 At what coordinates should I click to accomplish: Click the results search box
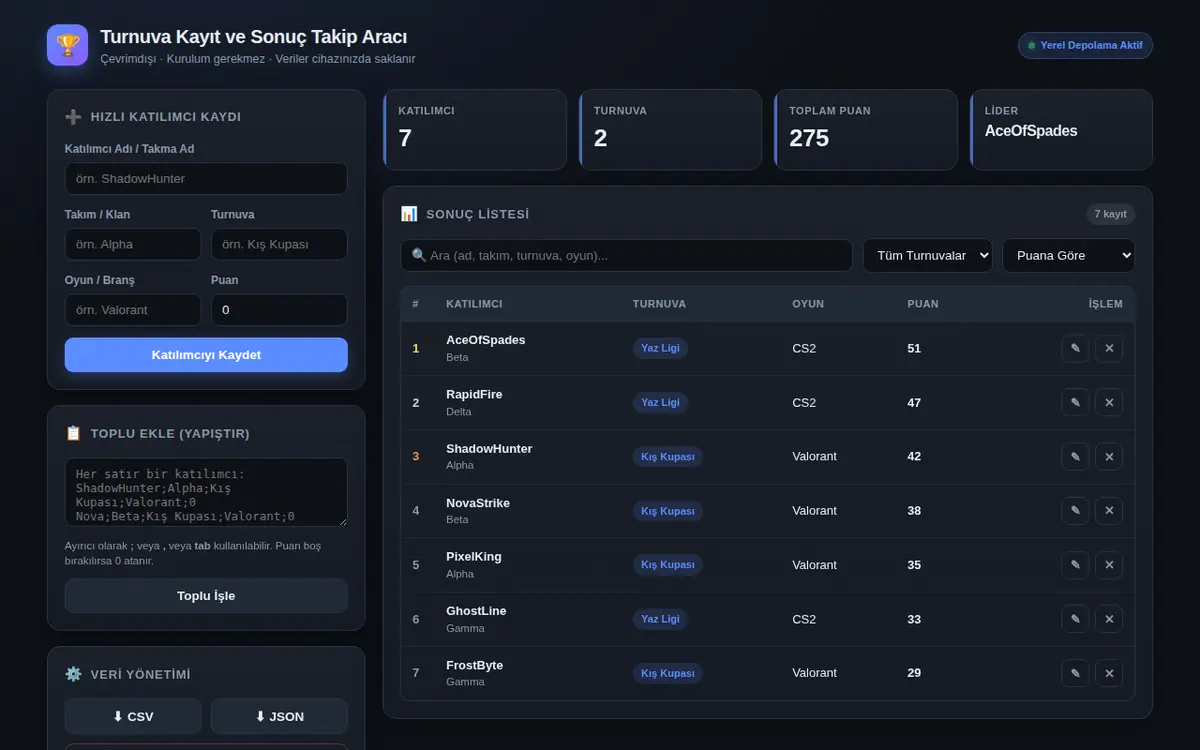click(627, 255)
